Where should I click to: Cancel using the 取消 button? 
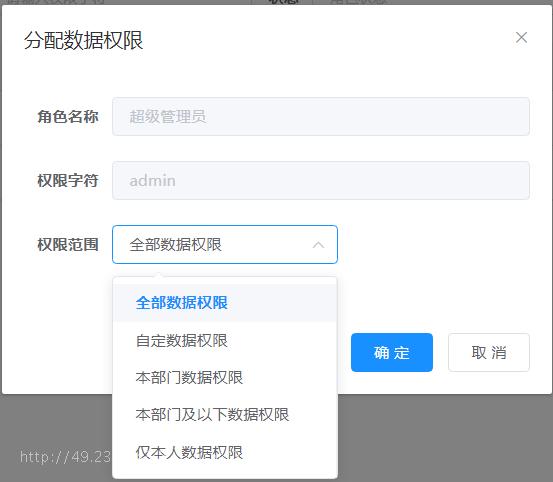coord(488,352)
